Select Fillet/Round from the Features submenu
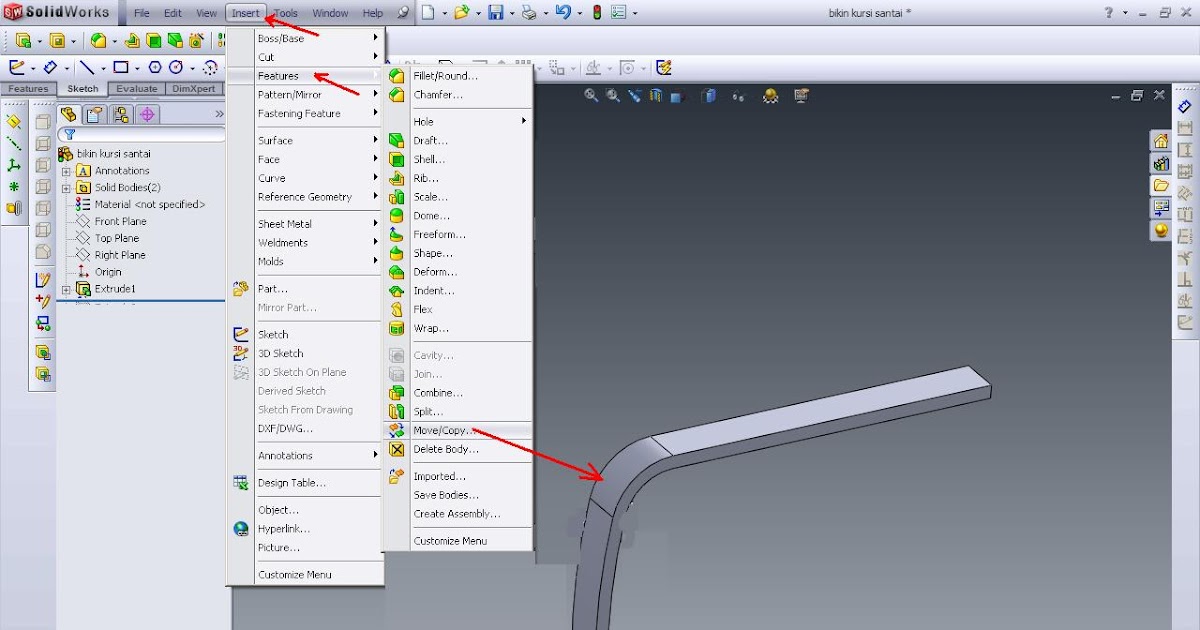The width and height of the screenshot is (1200, 630). (x=448, y=75)
